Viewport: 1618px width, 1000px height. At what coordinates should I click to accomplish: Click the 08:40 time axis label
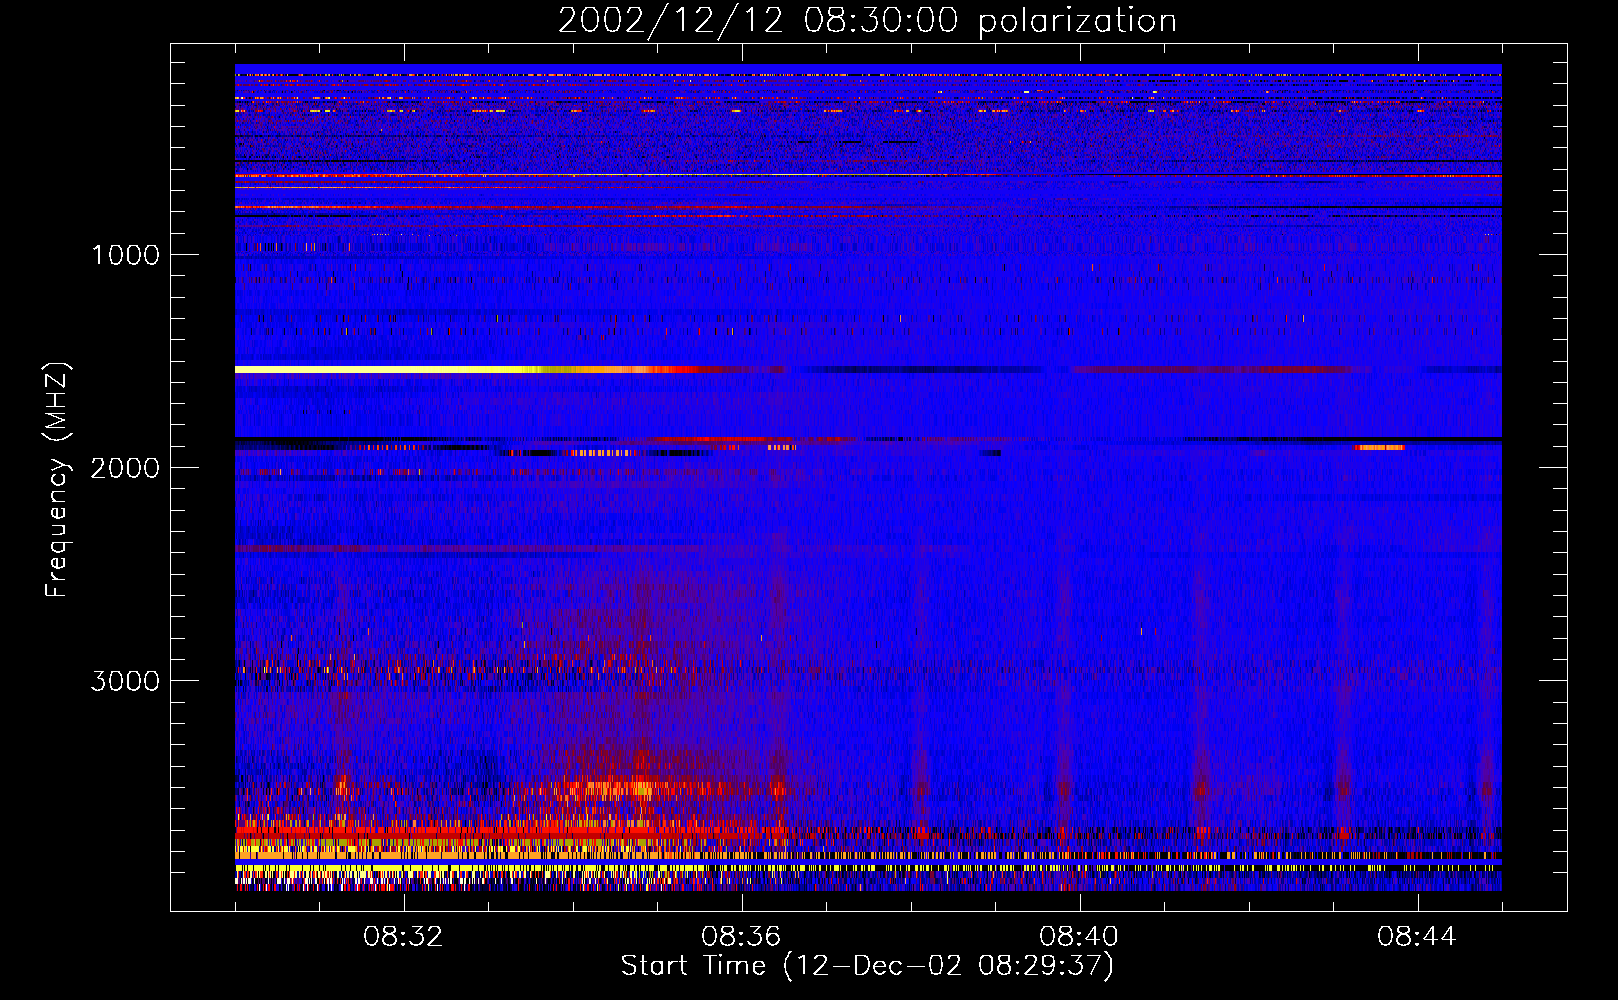(1080, 937)
